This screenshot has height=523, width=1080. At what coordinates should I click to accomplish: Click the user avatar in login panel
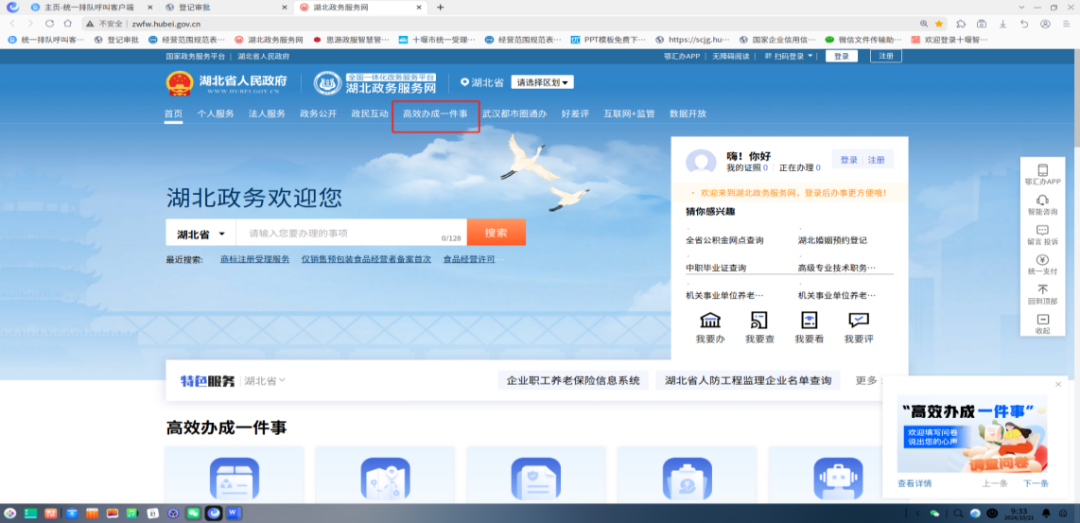click(x=701, y=162)
